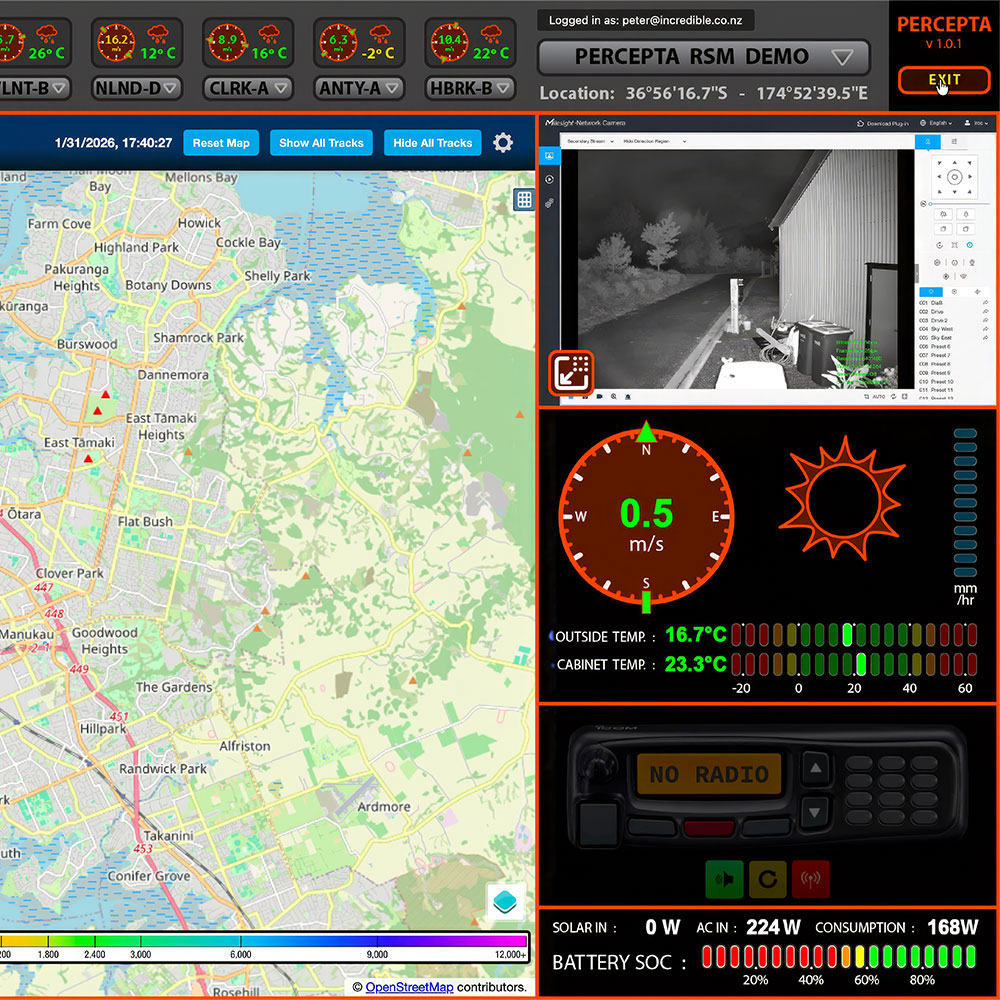Select the Sky West camera preset

pos(940,329)
